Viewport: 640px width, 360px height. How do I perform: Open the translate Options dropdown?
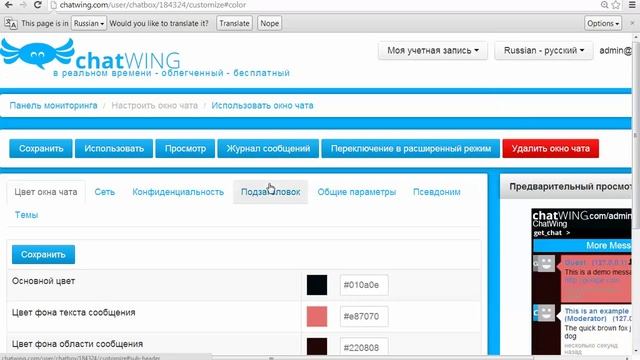603,23
